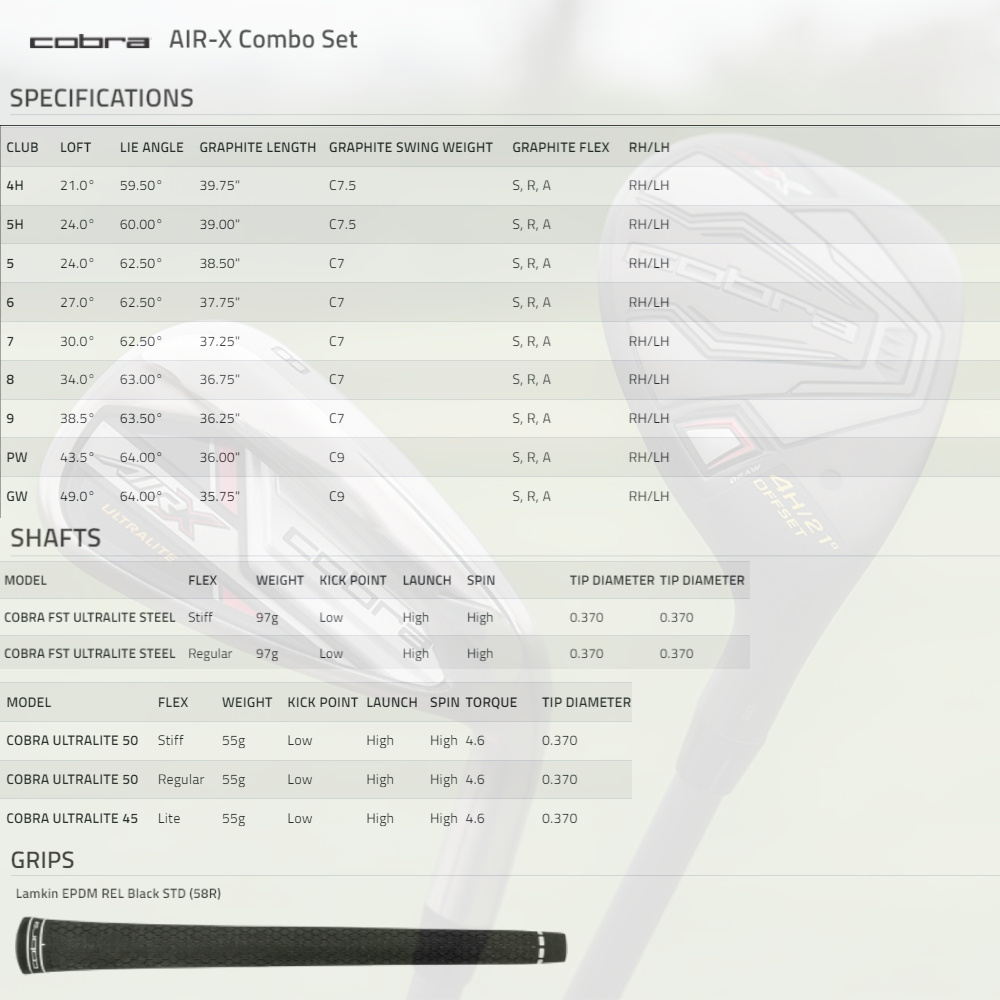Viewport: 1000px width, 1000px height.
Task: Click the COBRA ULTRALITE 45 model name
Action: pos(72,818)
